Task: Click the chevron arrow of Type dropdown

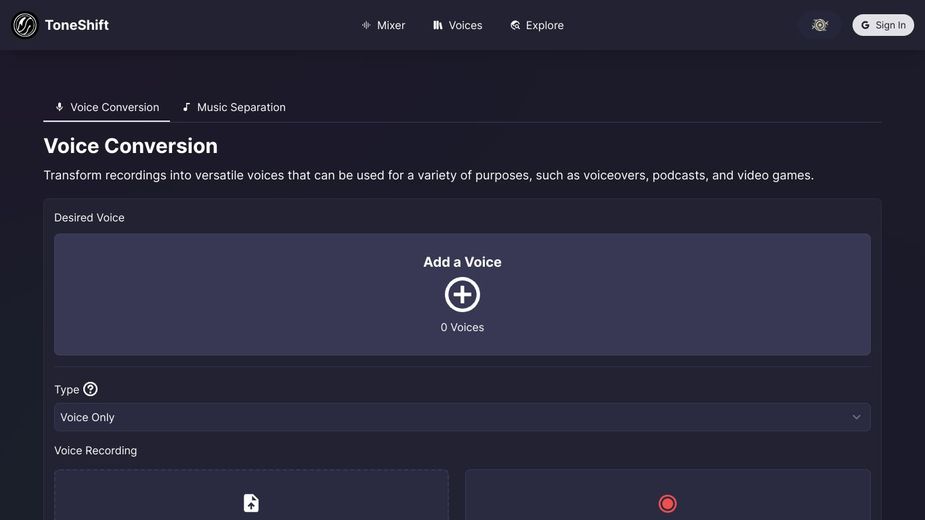Action: [x=856, y=417]
